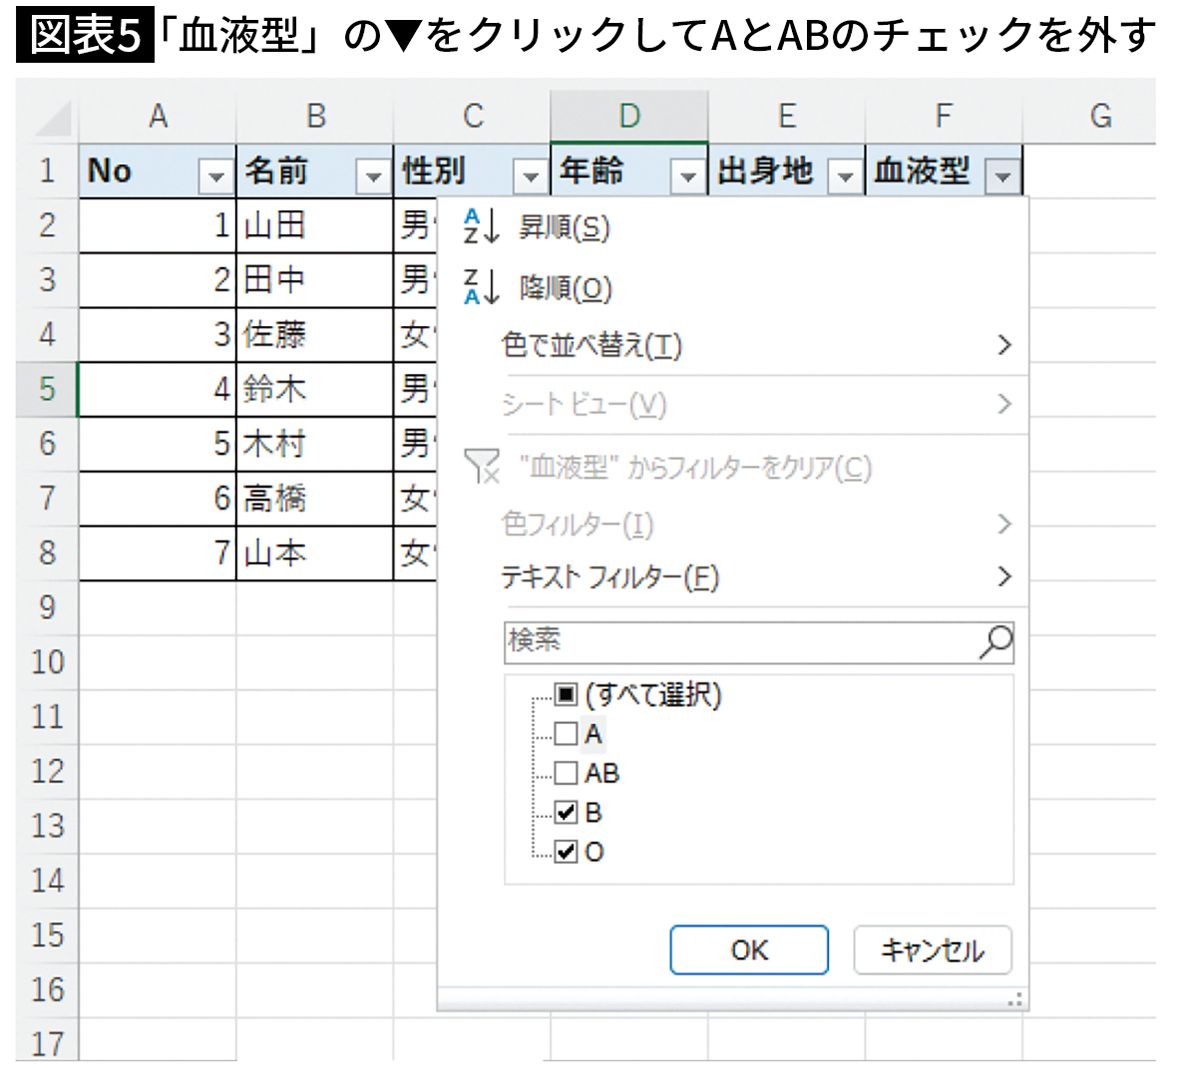1180x1077 pixels.
Task: Click the search magnifier icon
Action: pos(994,642)
